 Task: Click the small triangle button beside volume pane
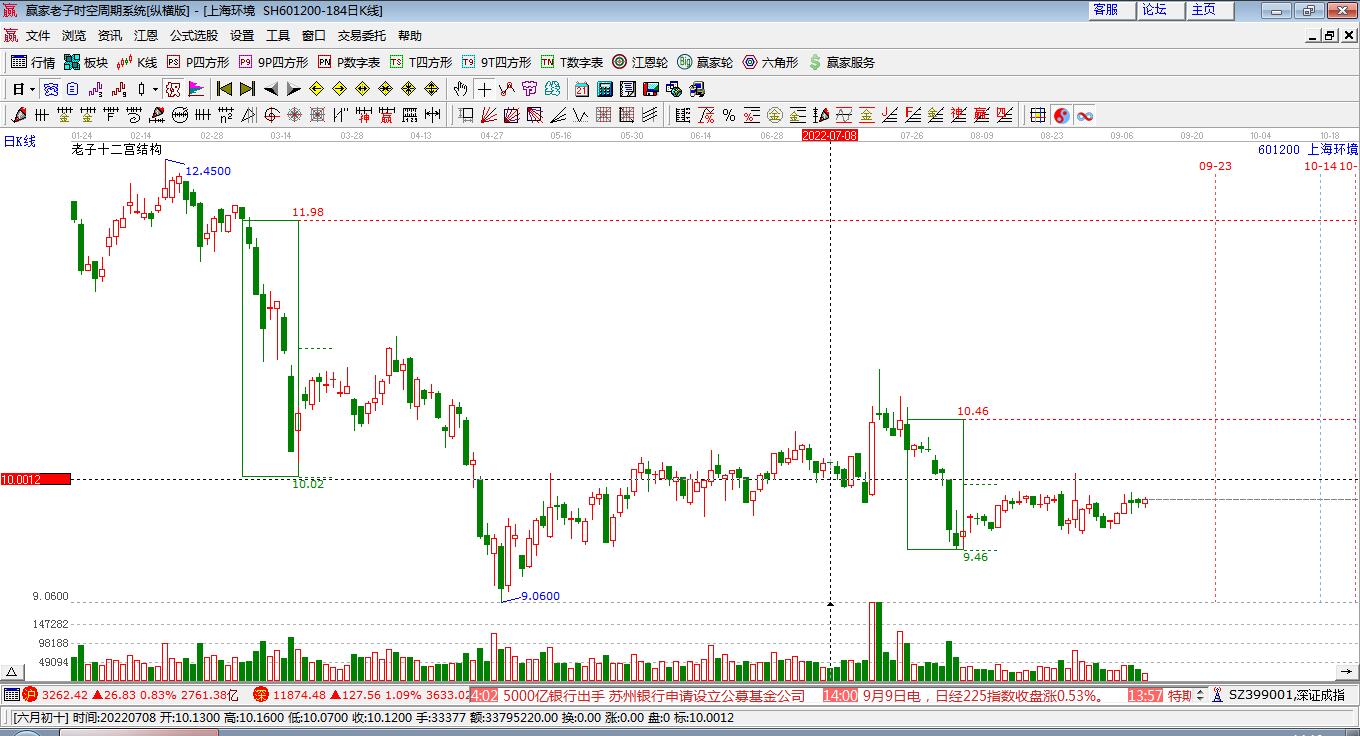click(13, 672)
